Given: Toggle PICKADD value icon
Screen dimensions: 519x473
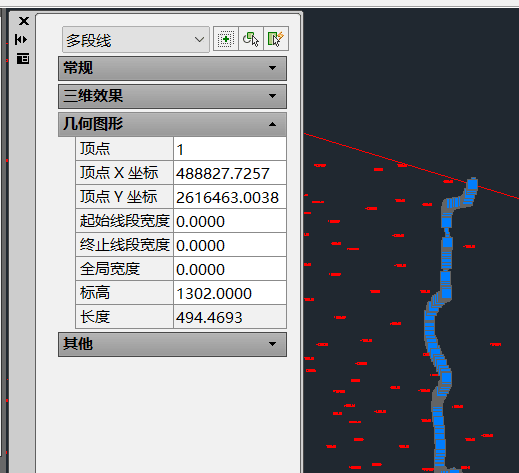Looking at the screenshot, I should tap(226, 39).
